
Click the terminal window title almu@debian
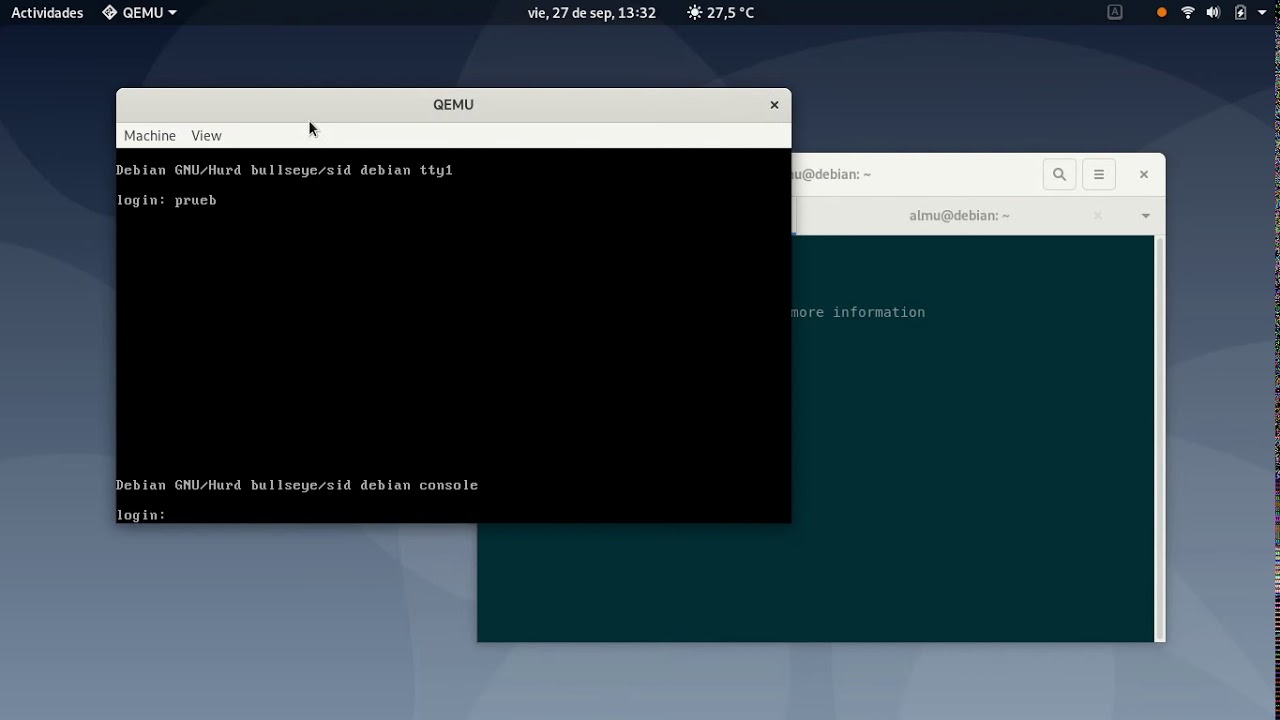832,174
